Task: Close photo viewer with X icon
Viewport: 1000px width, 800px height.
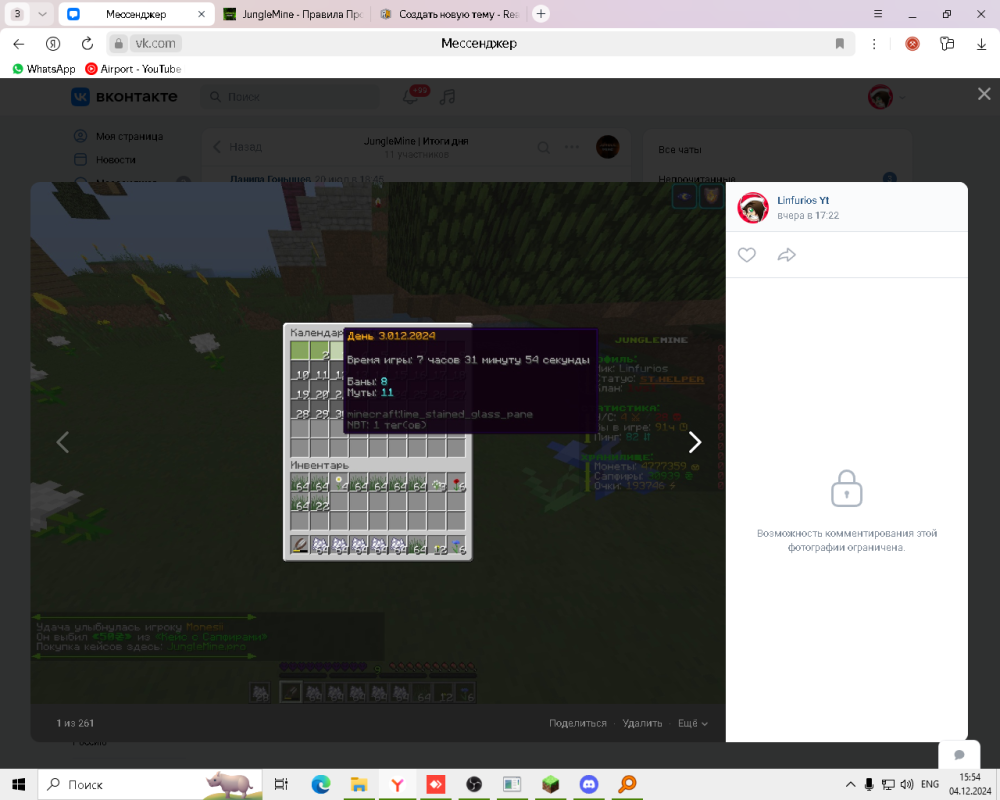Action: click(x=984, y=94)
